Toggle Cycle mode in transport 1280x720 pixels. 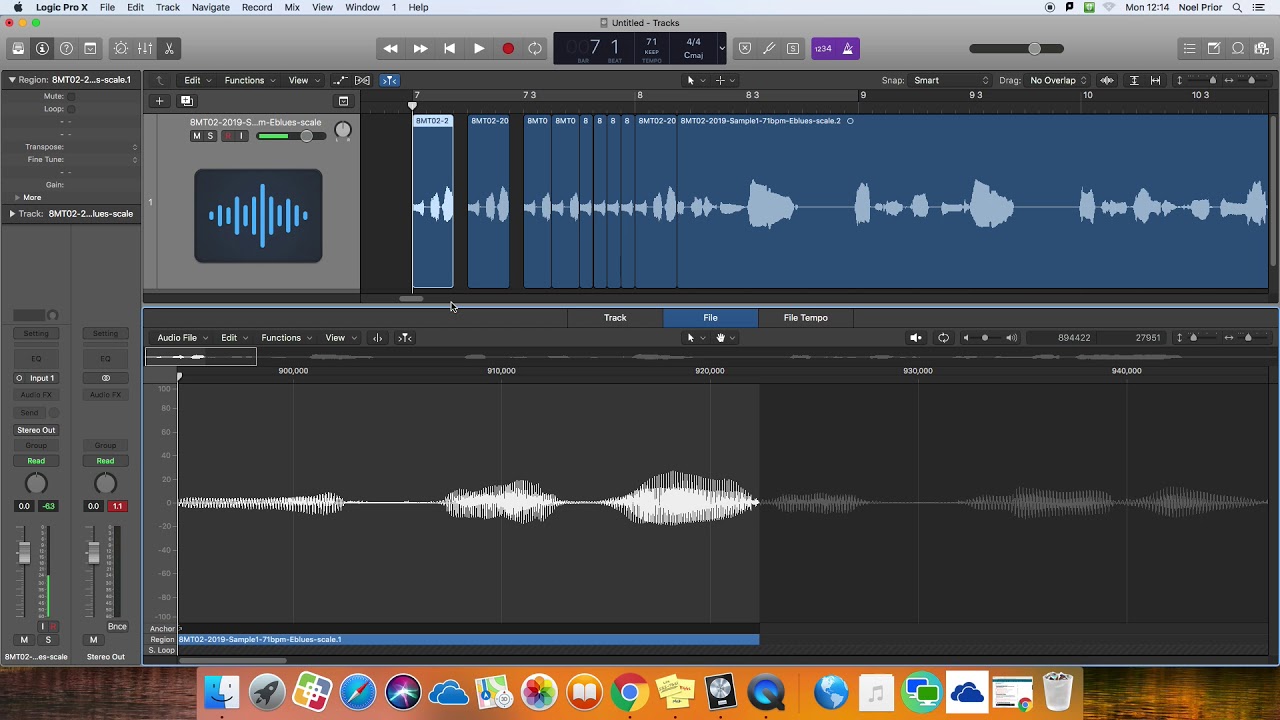(536, 48)
